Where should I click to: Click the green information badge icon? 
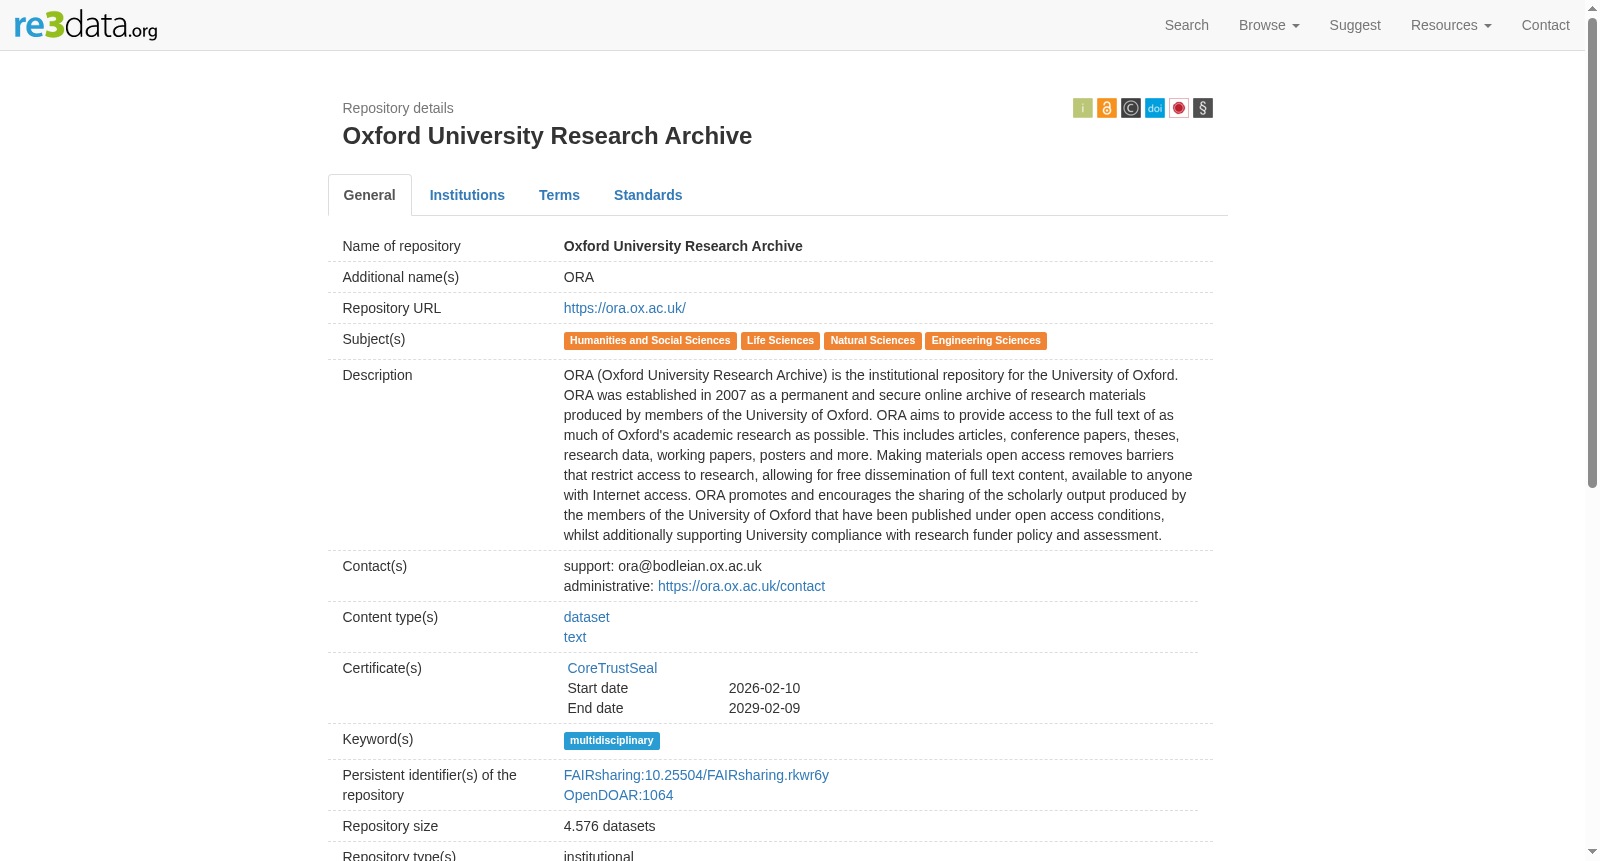point(1082,108)
